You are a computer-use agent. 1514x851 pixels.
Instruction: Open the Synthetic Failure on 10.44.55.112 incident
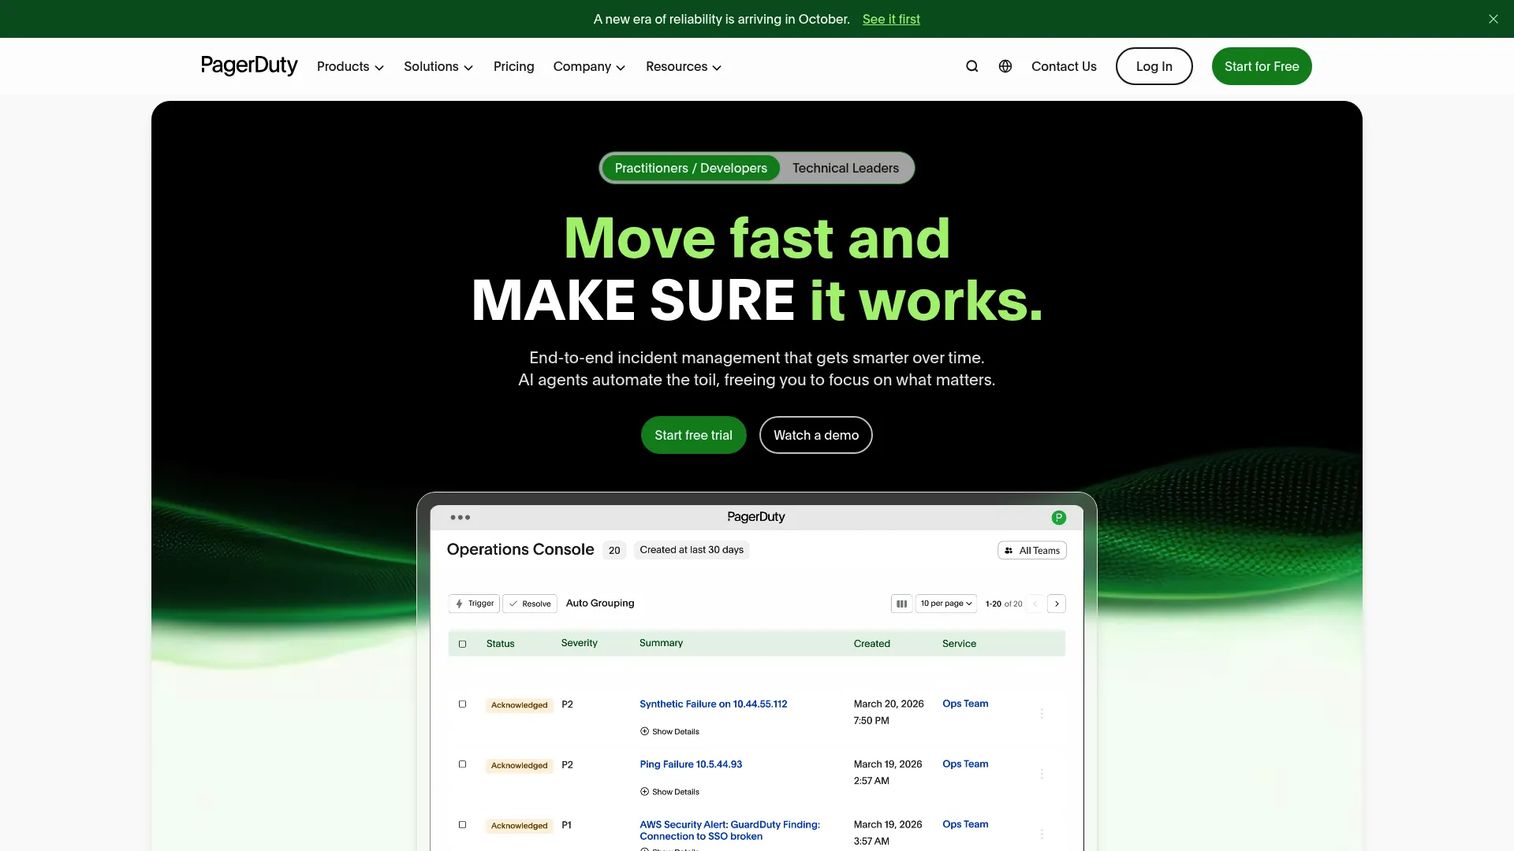point(713,704)
